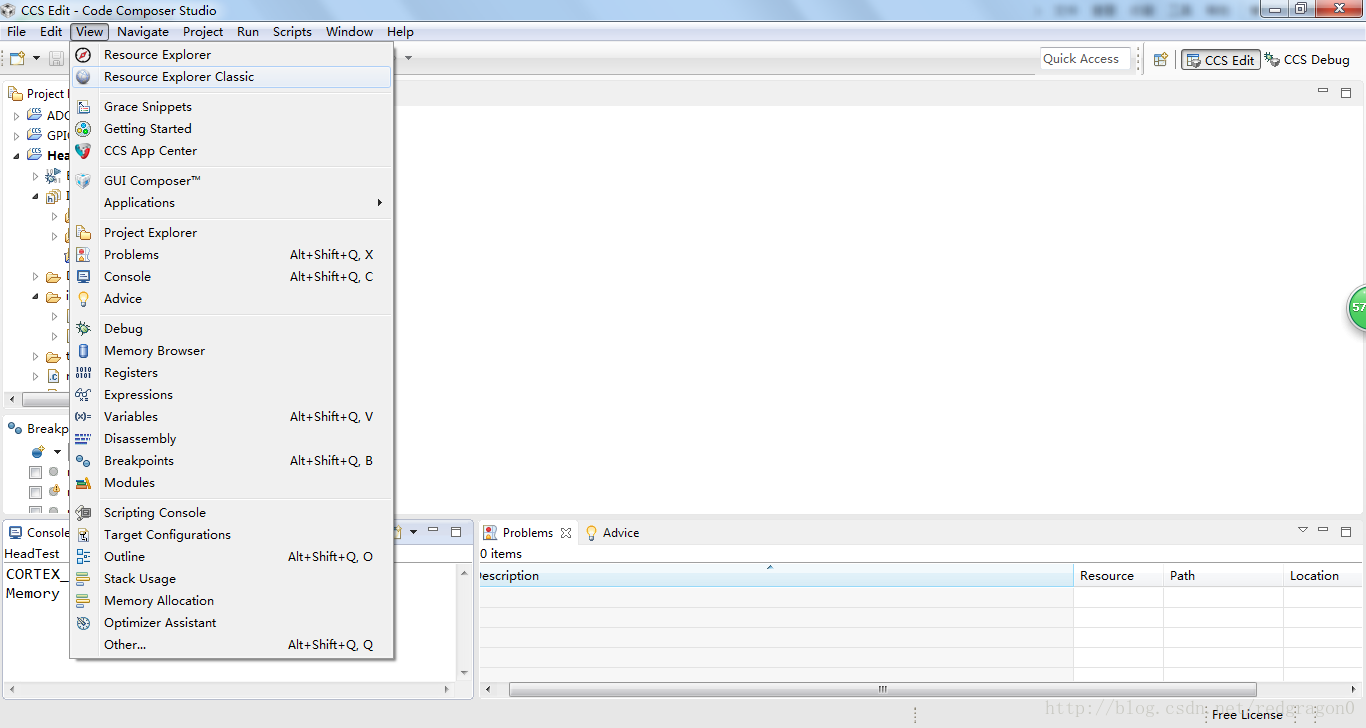Launch Optimizer Assistant
Viewport: 1366px width, 728px height.
(x=231, y=623)
